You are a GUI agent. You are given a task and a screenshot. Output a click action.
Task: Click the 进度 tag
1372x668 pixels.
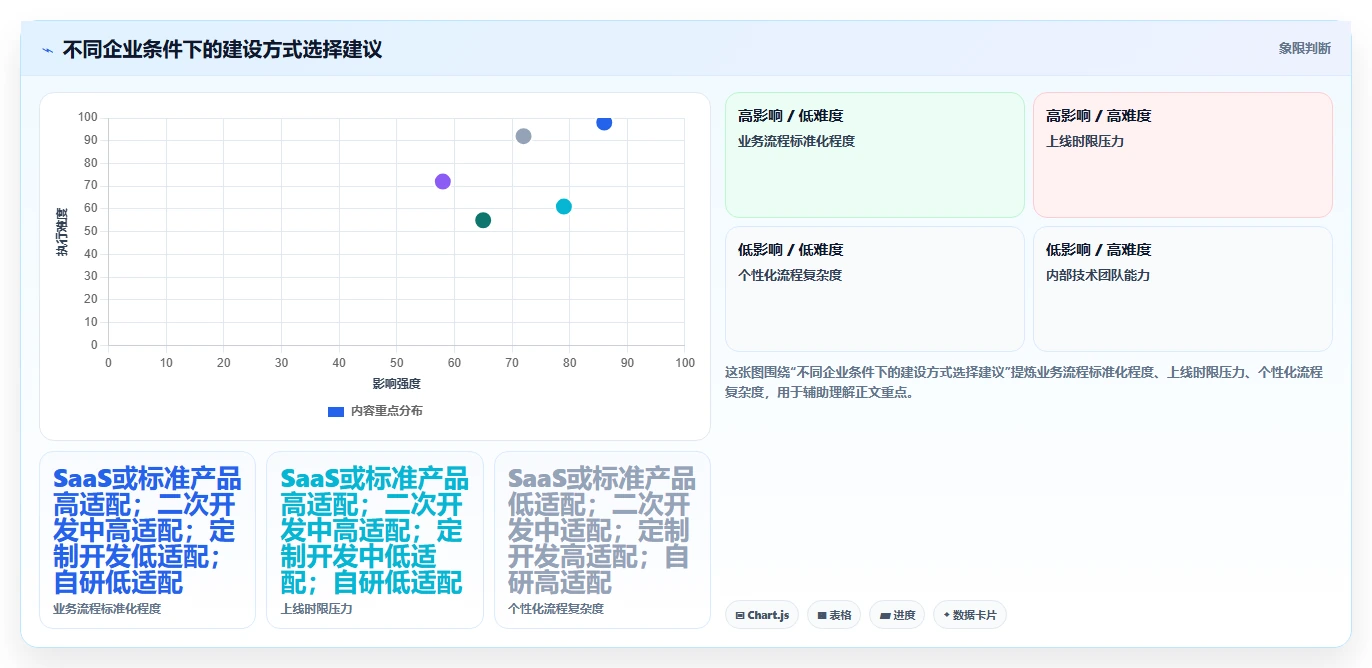pyautogui.click(x=897, y=615)
